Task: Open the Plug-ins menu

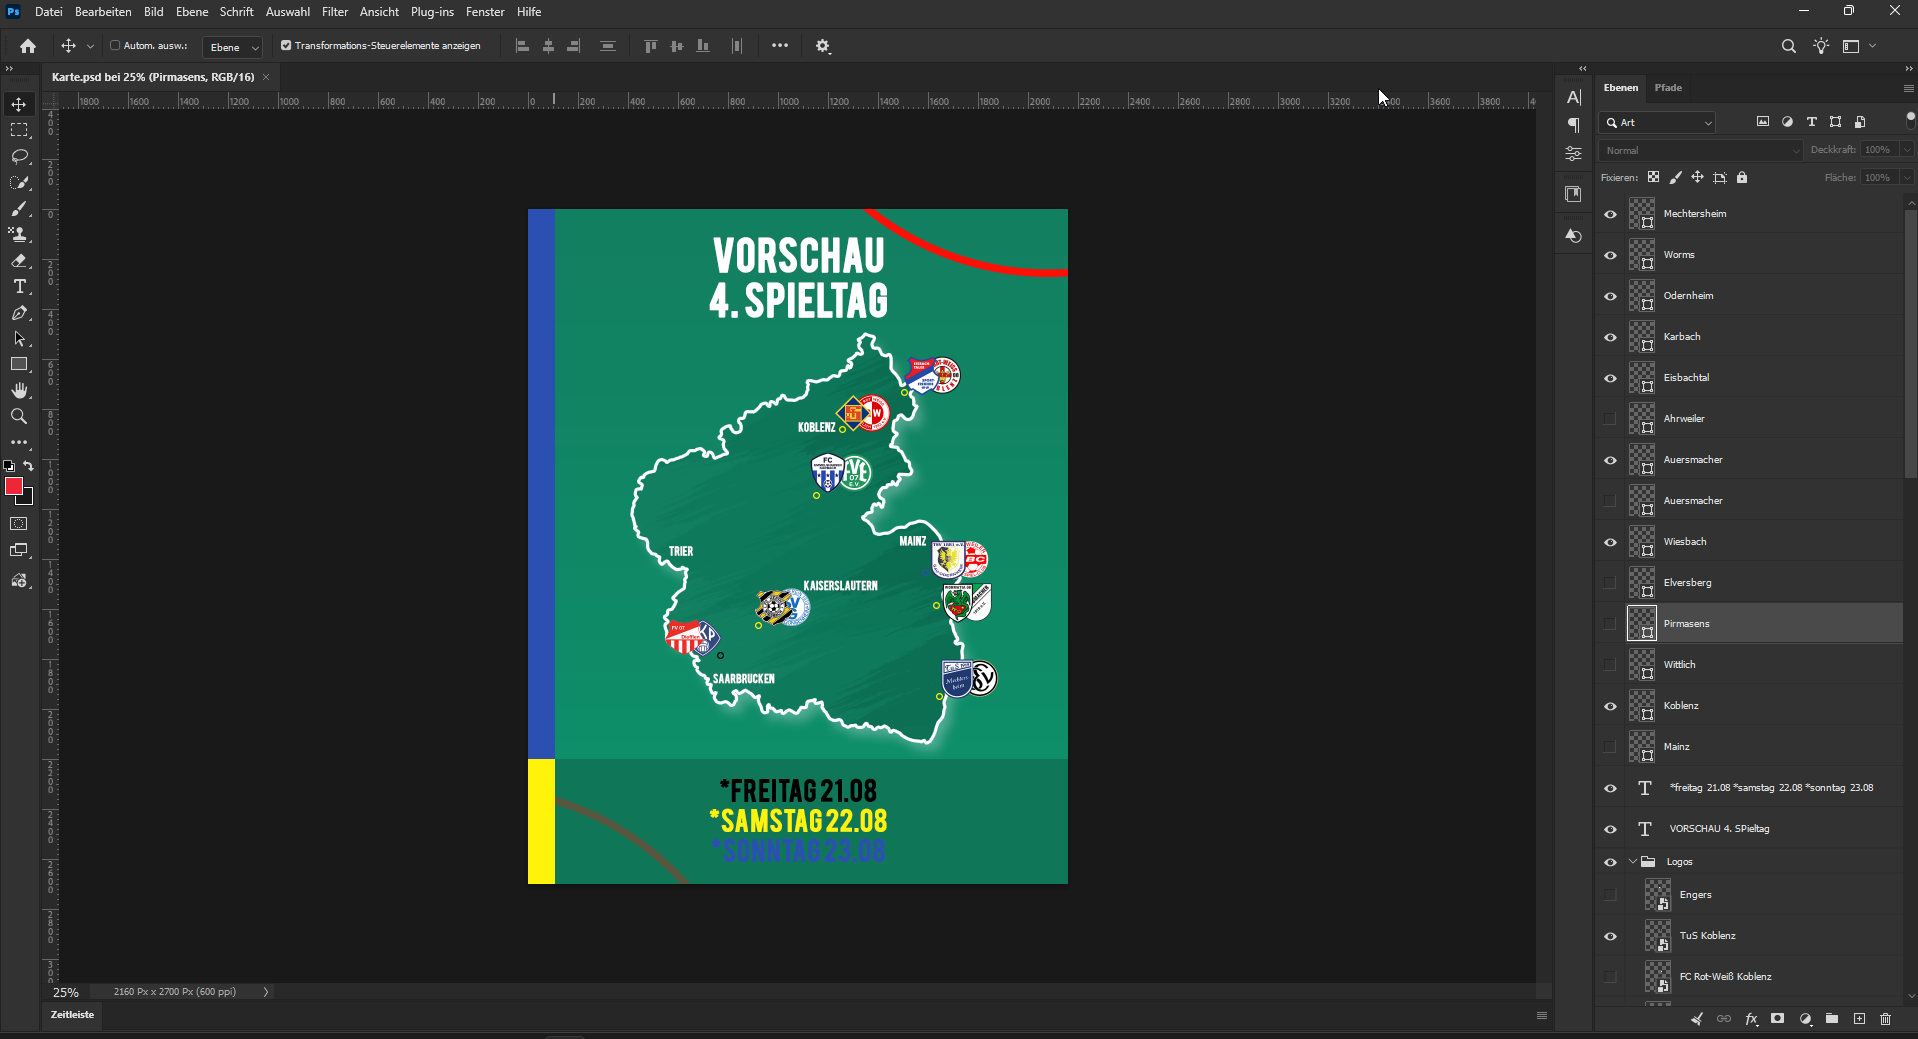Action: (432, 12)
